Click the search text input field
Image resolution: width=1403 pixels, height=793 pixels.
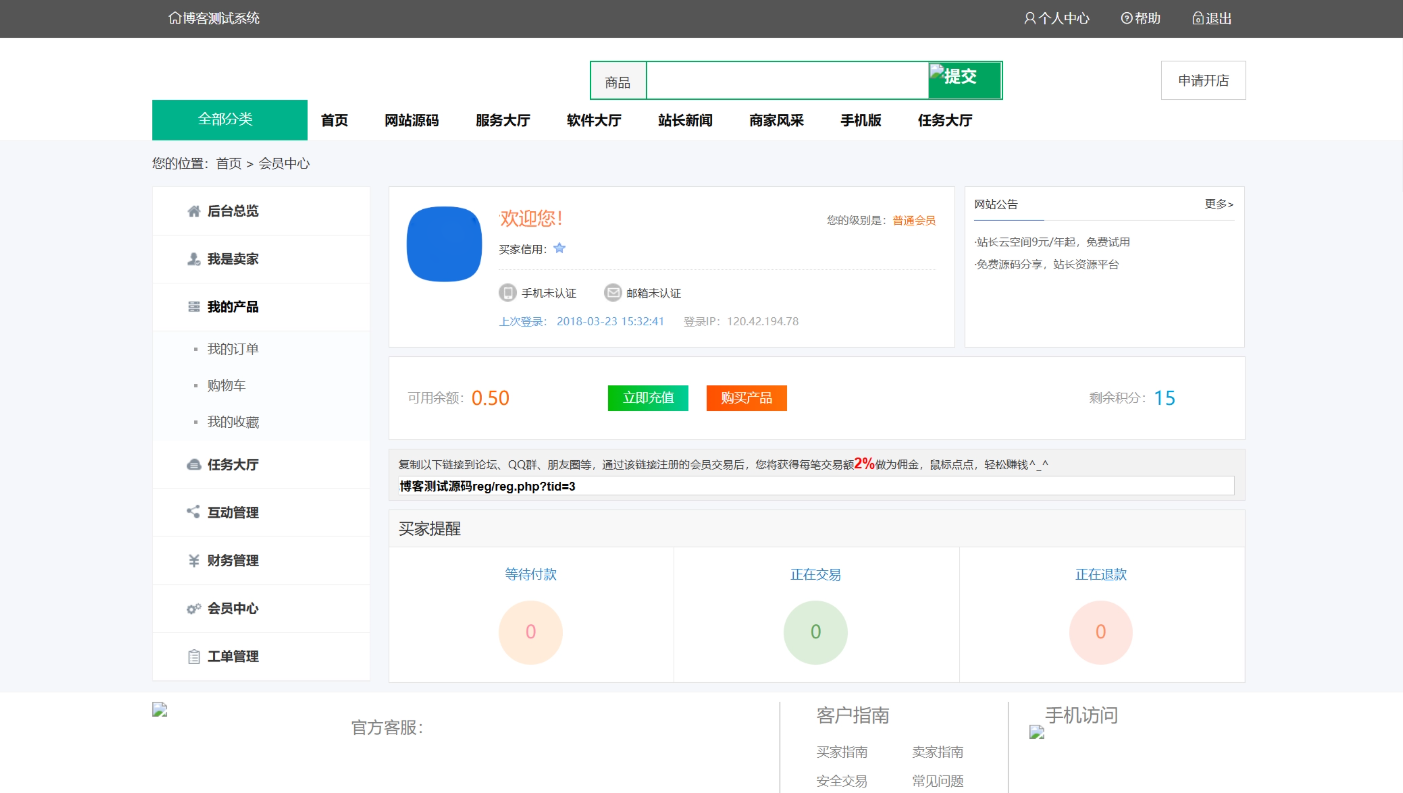(x=787, y=80)
